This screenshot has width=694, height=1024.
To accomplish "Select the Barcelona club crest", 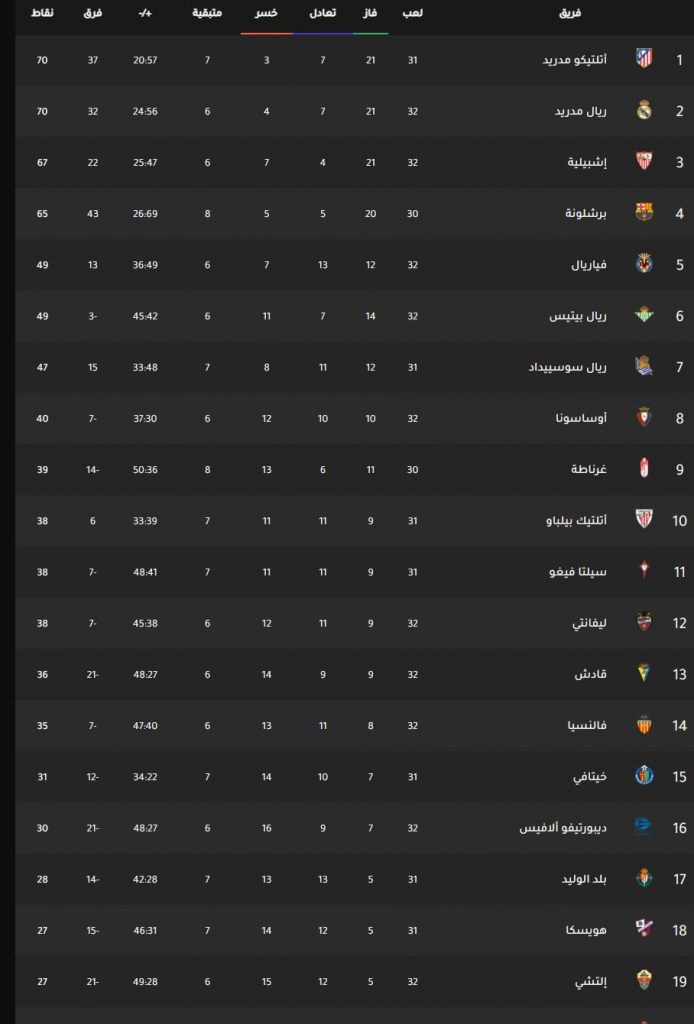I will 644,212.
